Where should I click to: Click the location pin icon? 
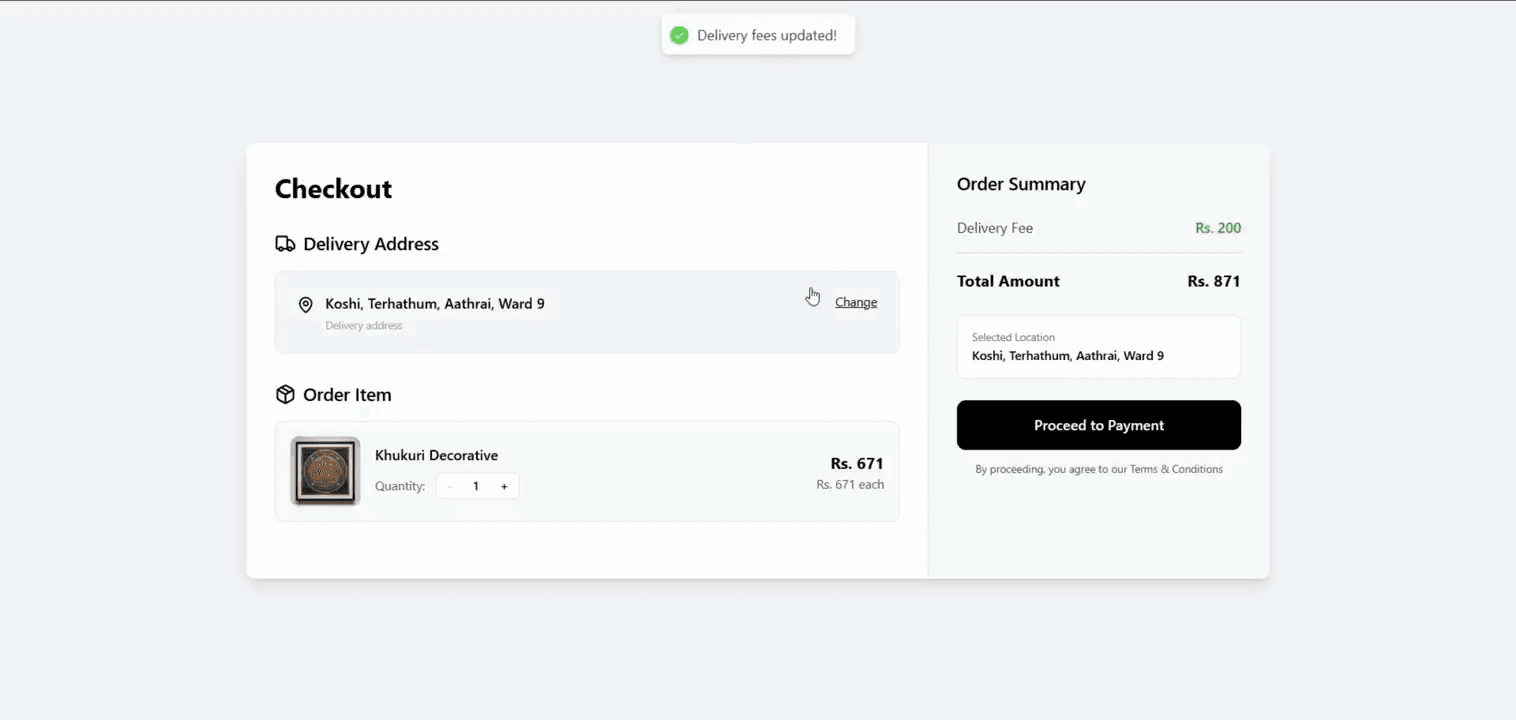[306, 305]
